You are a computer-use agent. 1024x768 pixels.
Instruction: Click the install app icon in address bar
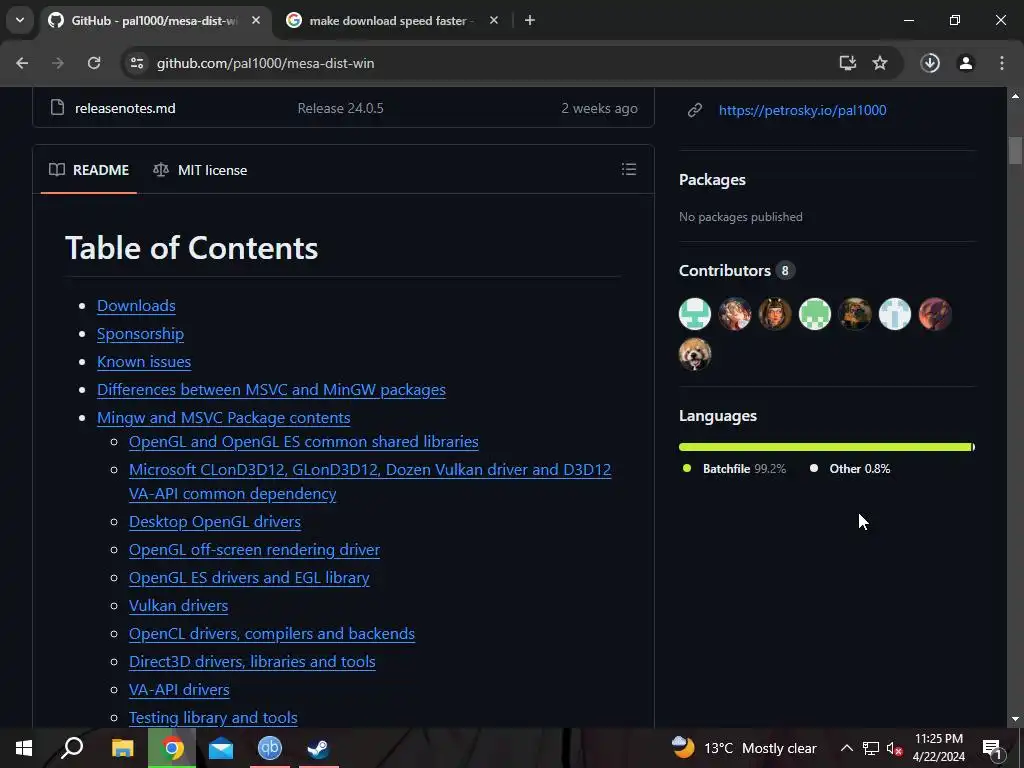coord(848,63)
